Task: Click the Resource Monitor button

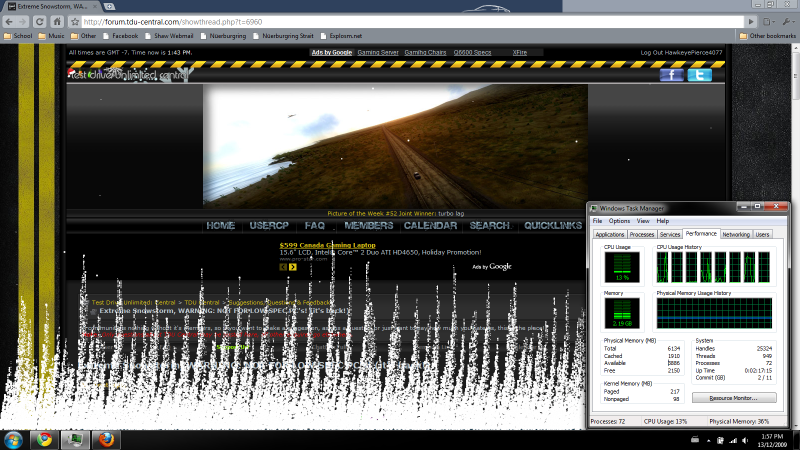Action: (736, 398)
